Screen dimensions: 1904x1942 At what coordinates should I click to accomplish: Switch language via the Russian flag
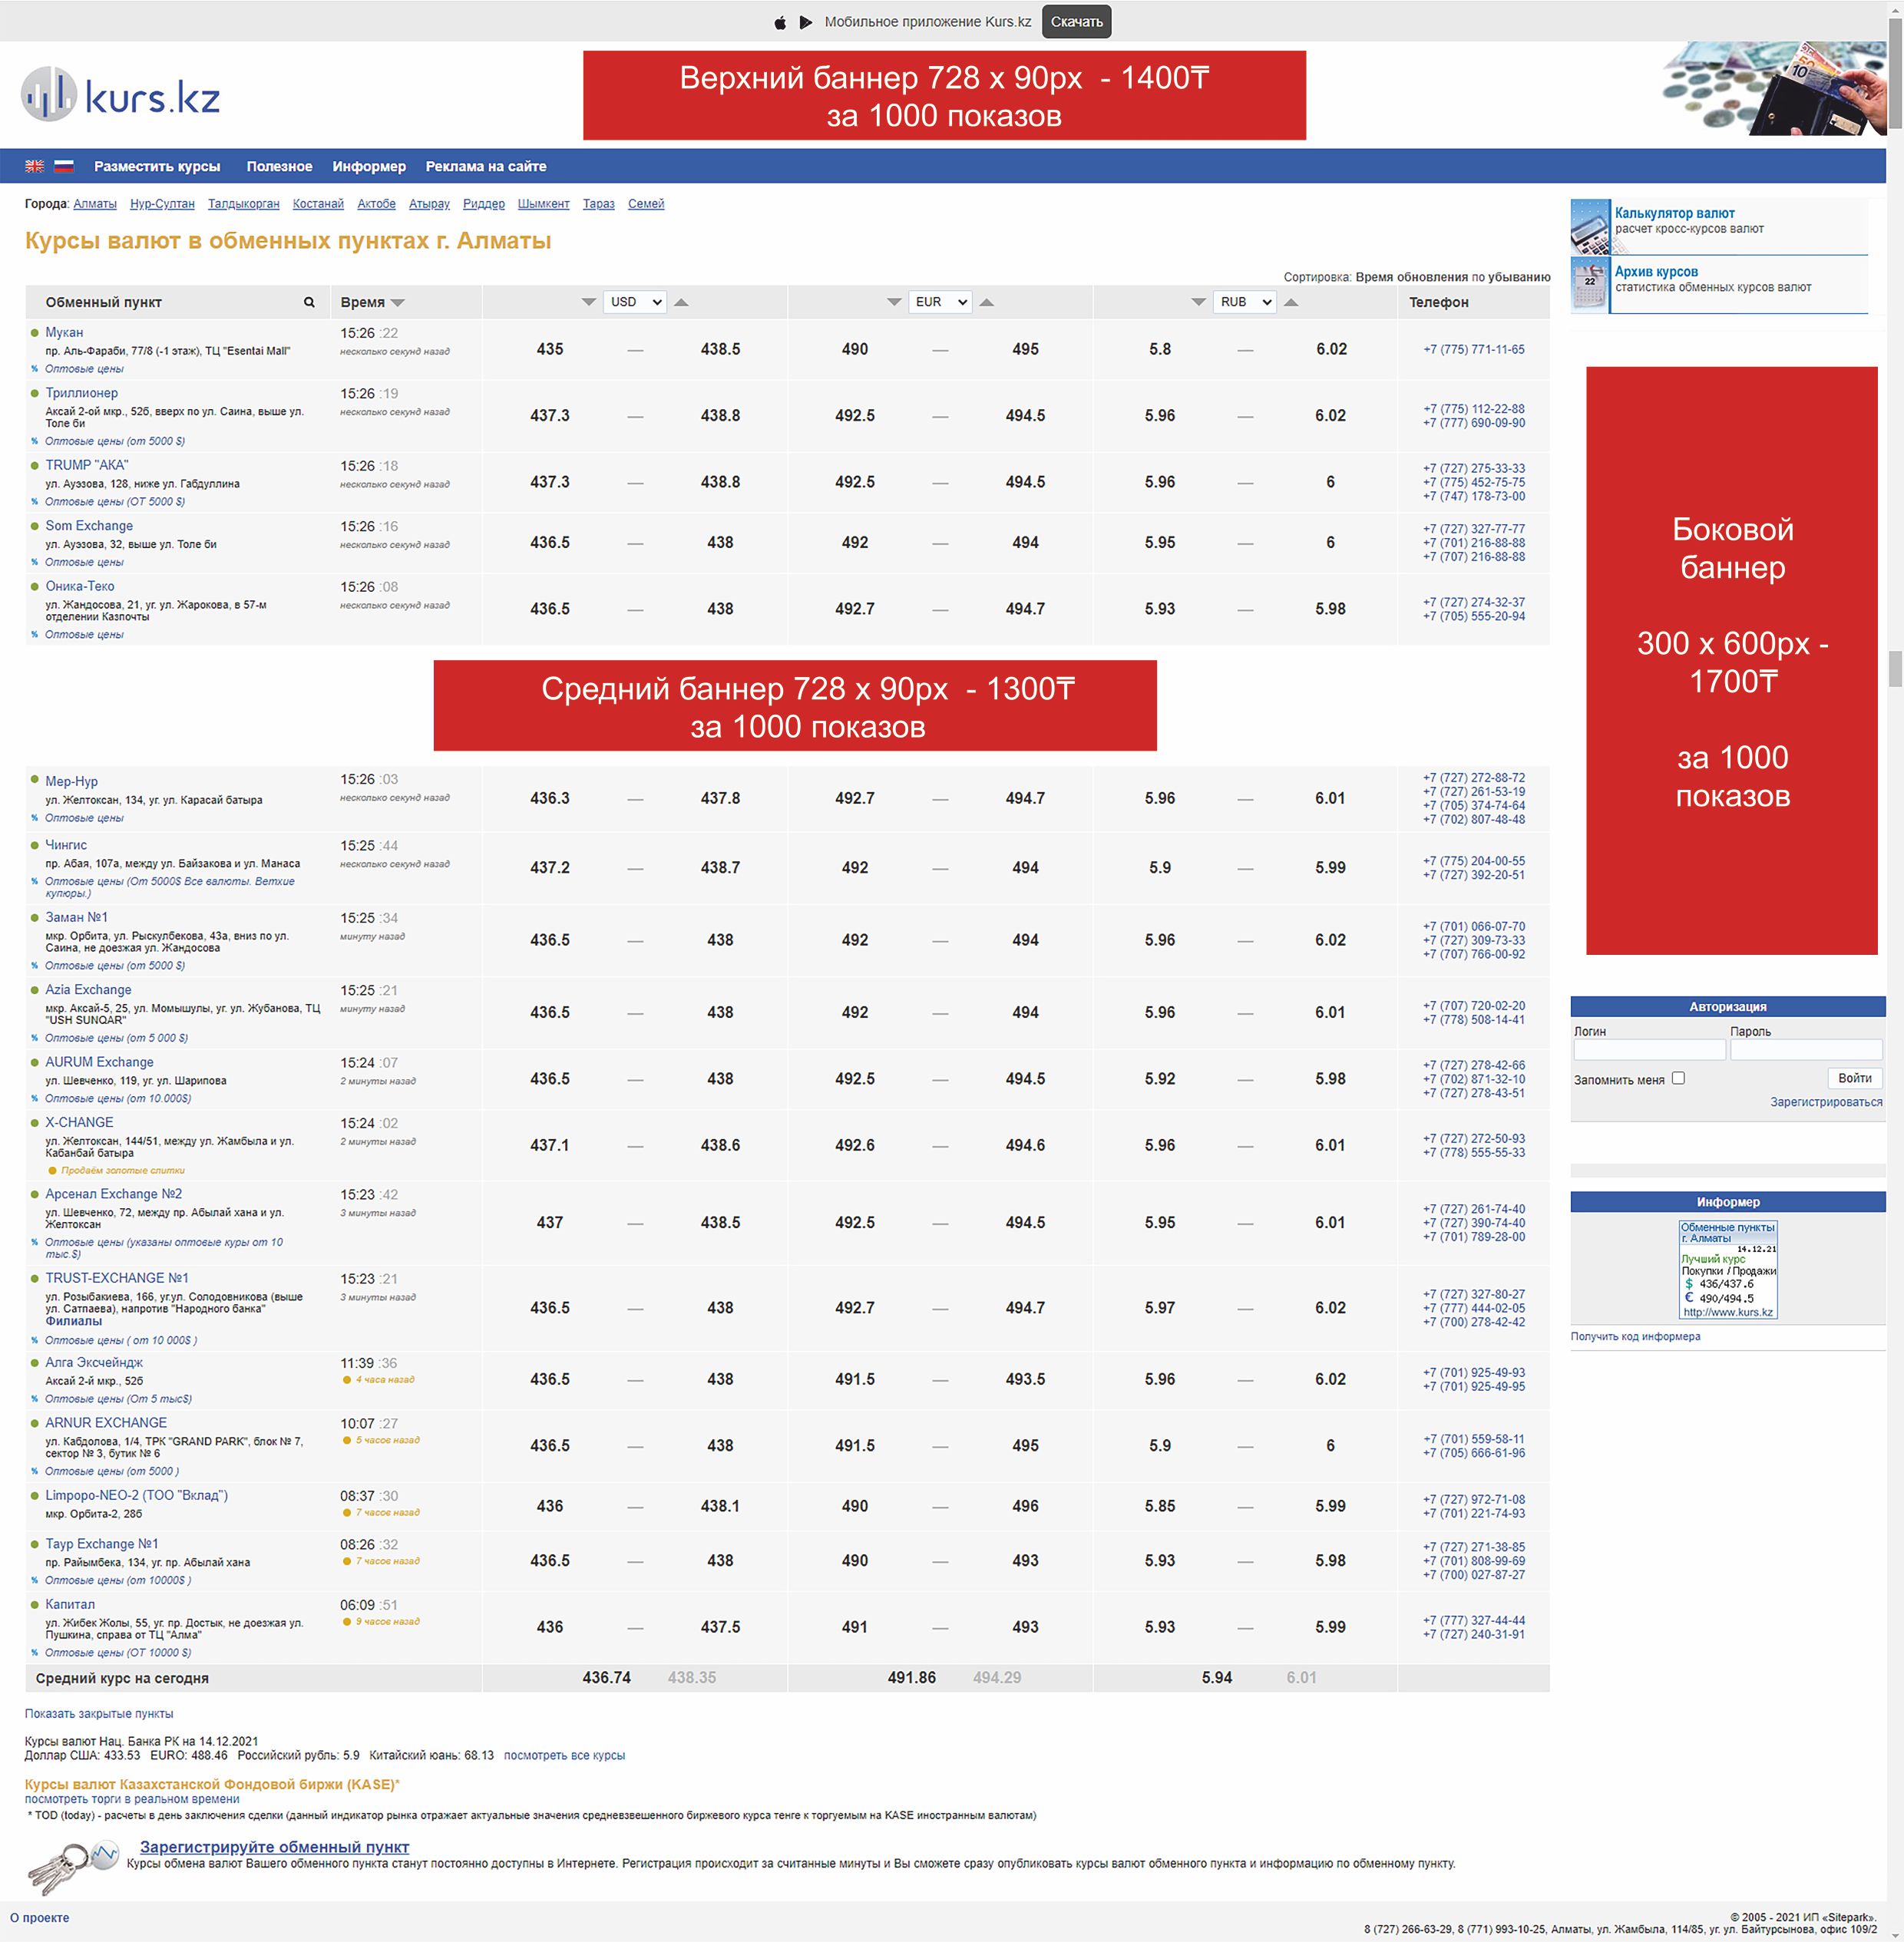pyautogui.click(x=64, y=167)
